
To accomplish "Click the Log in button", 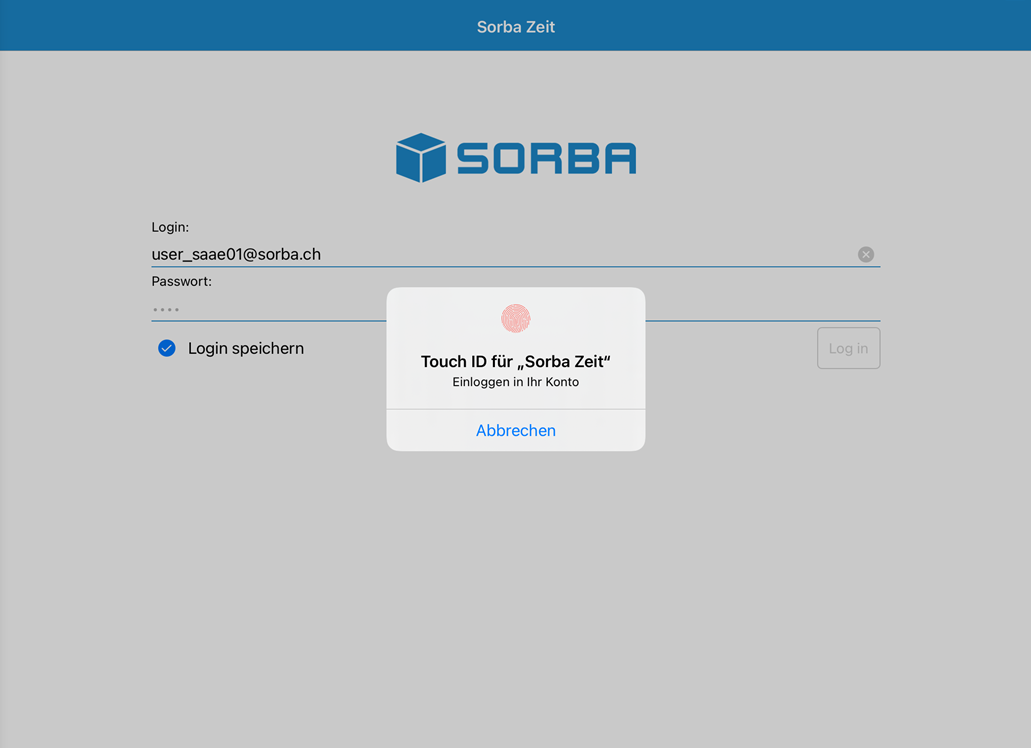I will click(x=848, y=348).
